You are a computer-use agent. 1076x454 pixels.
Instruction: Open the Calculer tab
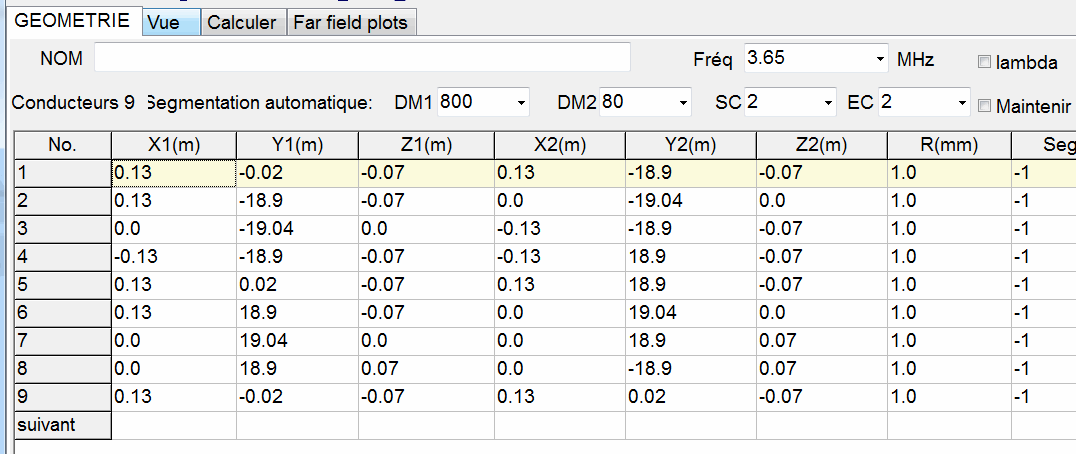pyautogui.click(x=242, y=23)
